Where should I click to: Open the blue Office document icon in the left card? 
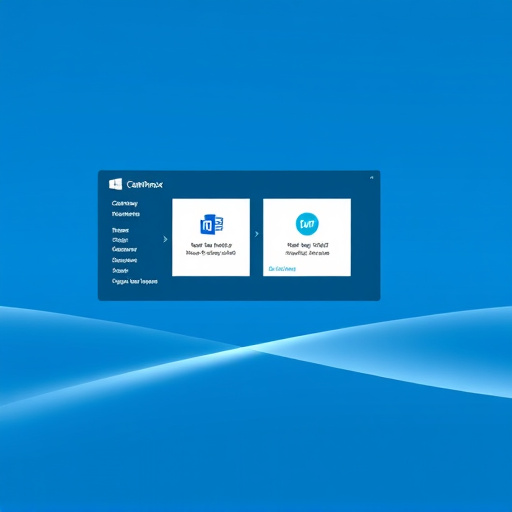click(x=212, y=224)
